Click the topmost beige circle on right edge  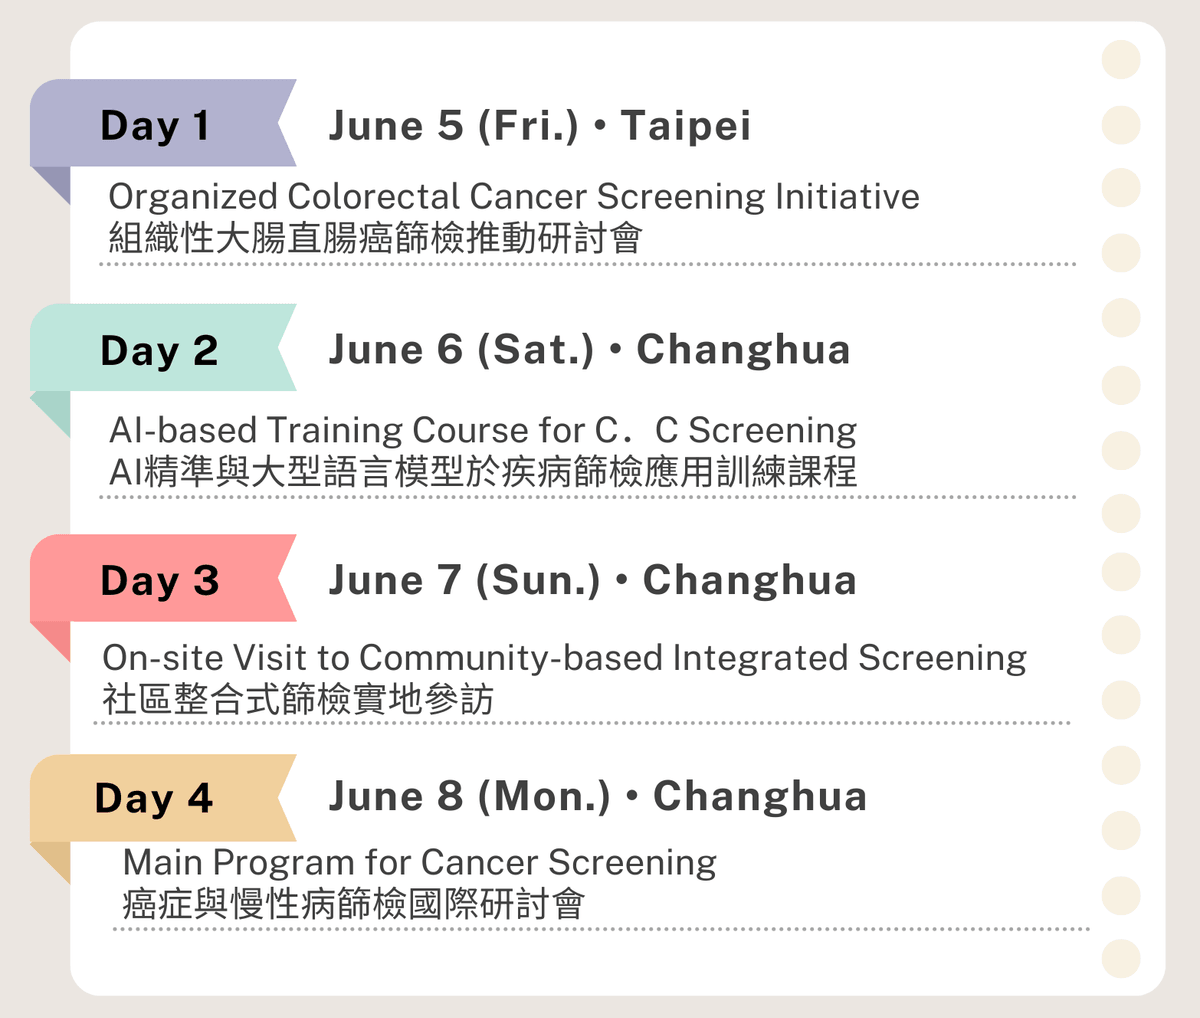pyautogui.click(x=1120, y=60)
